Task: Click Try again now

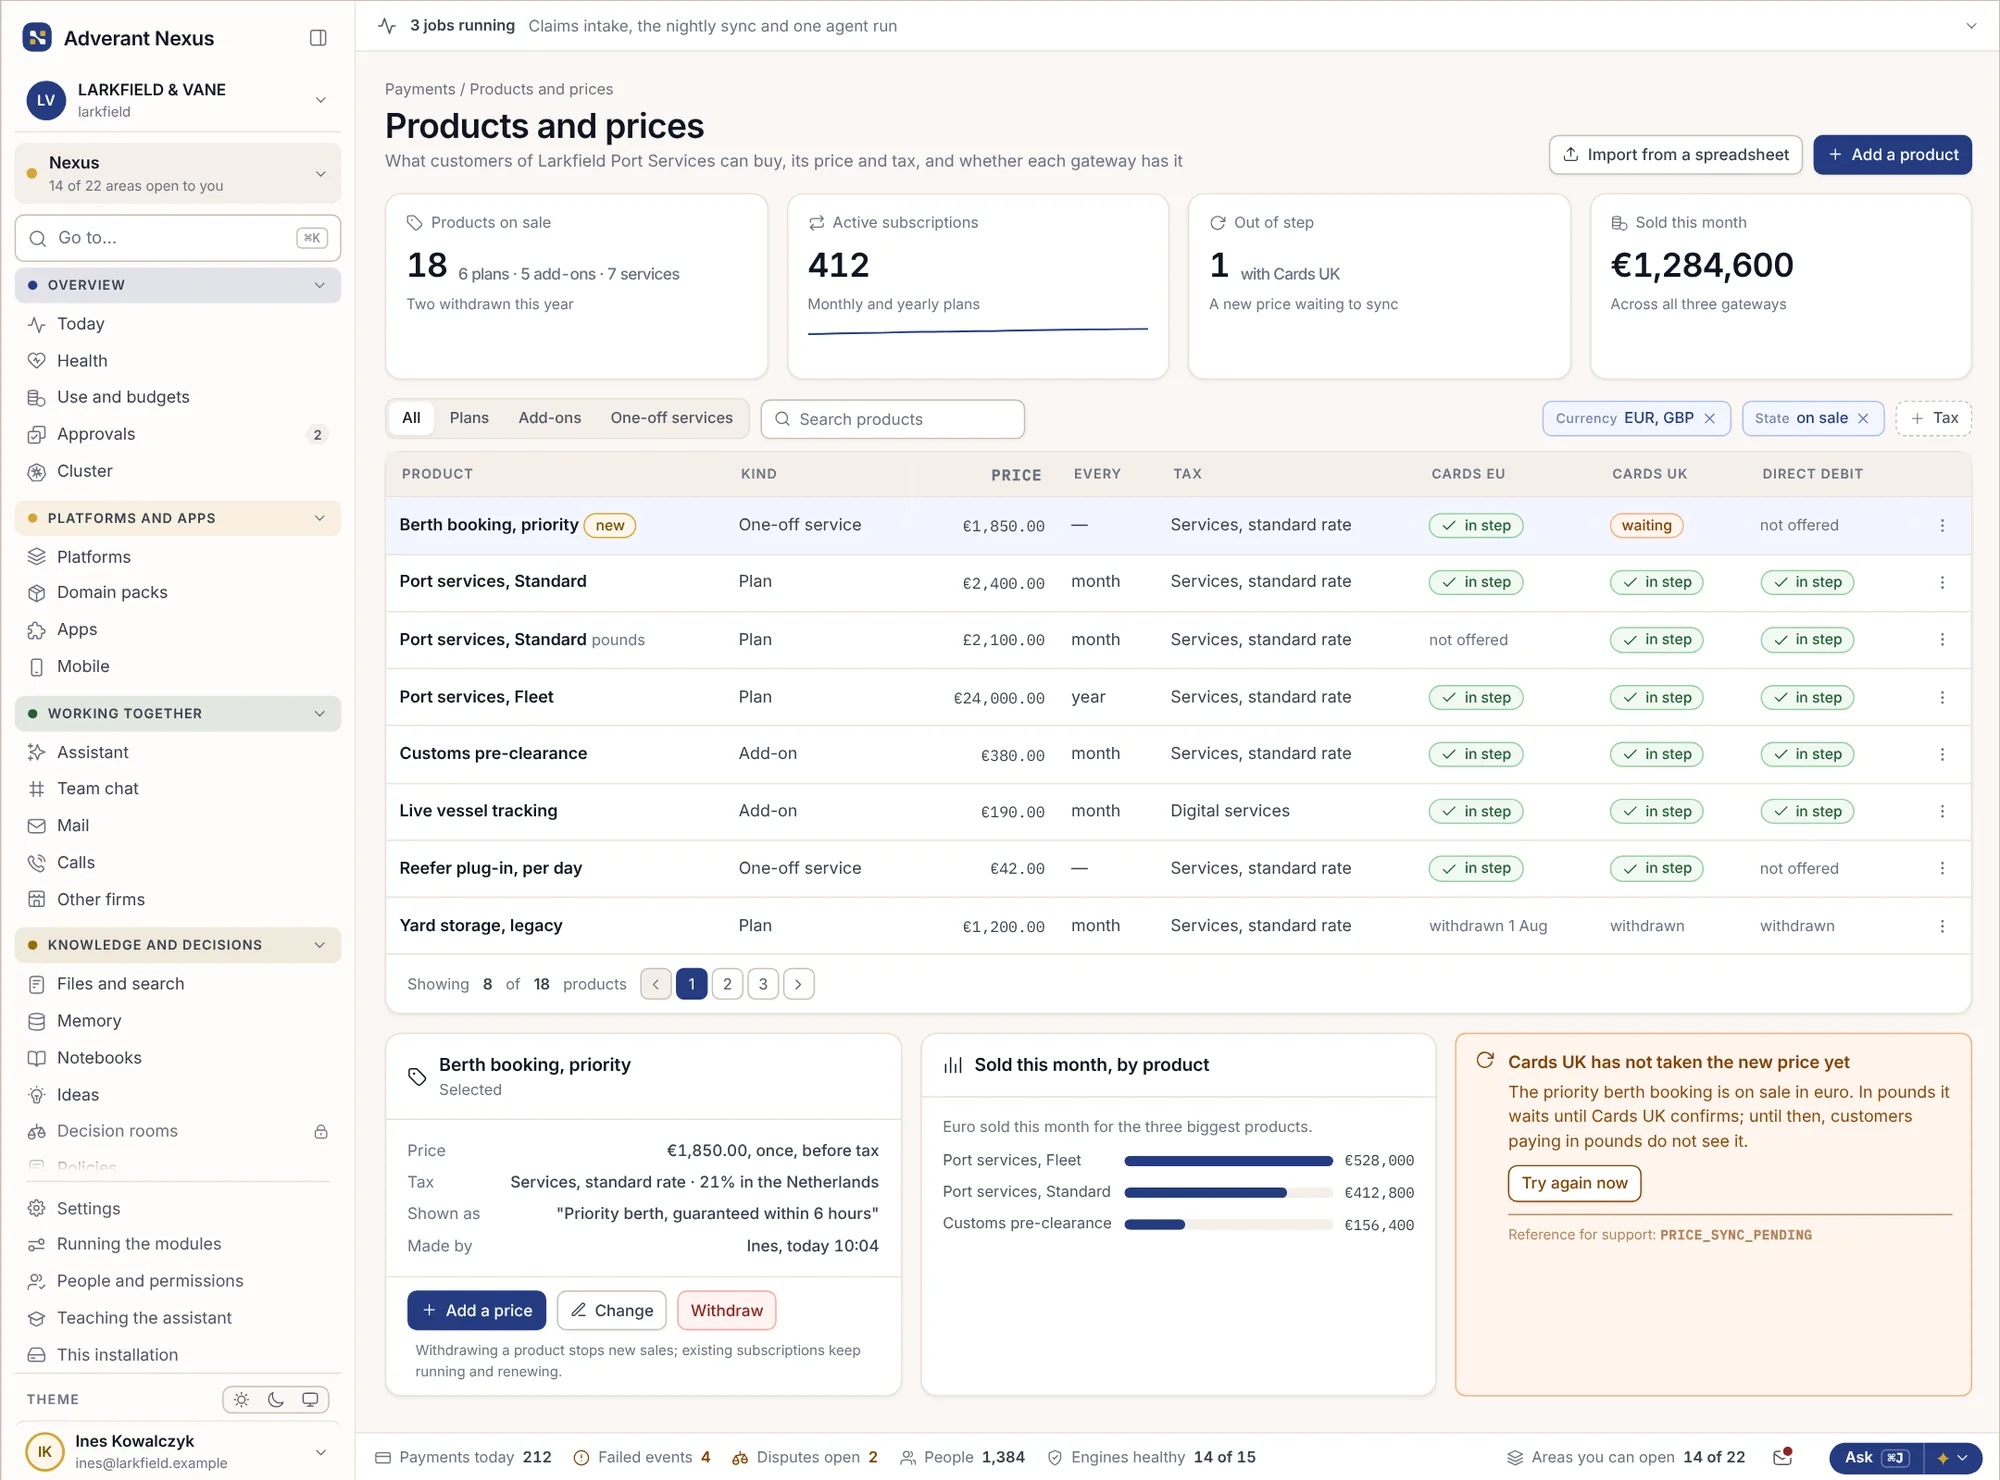Action: 1575,1183
